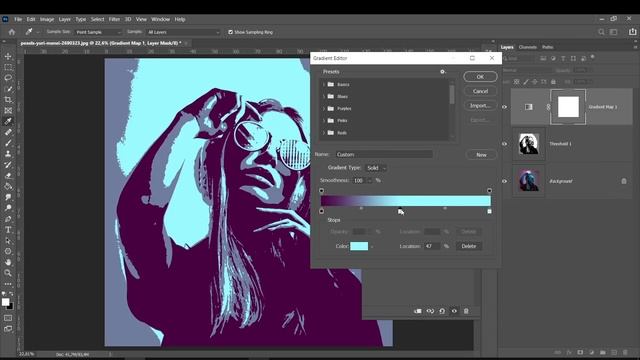The width and height of the screenshot is (640, 360).
Task: Select the Clone Stamp tool
Action: coord(8,154)
